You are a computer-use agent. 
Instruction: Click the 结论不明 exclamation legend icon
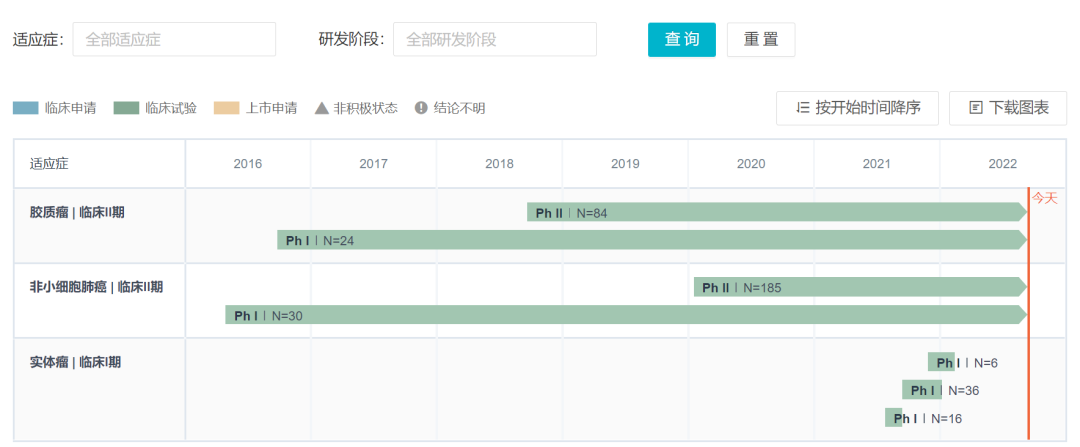click(x=421, y=108)
